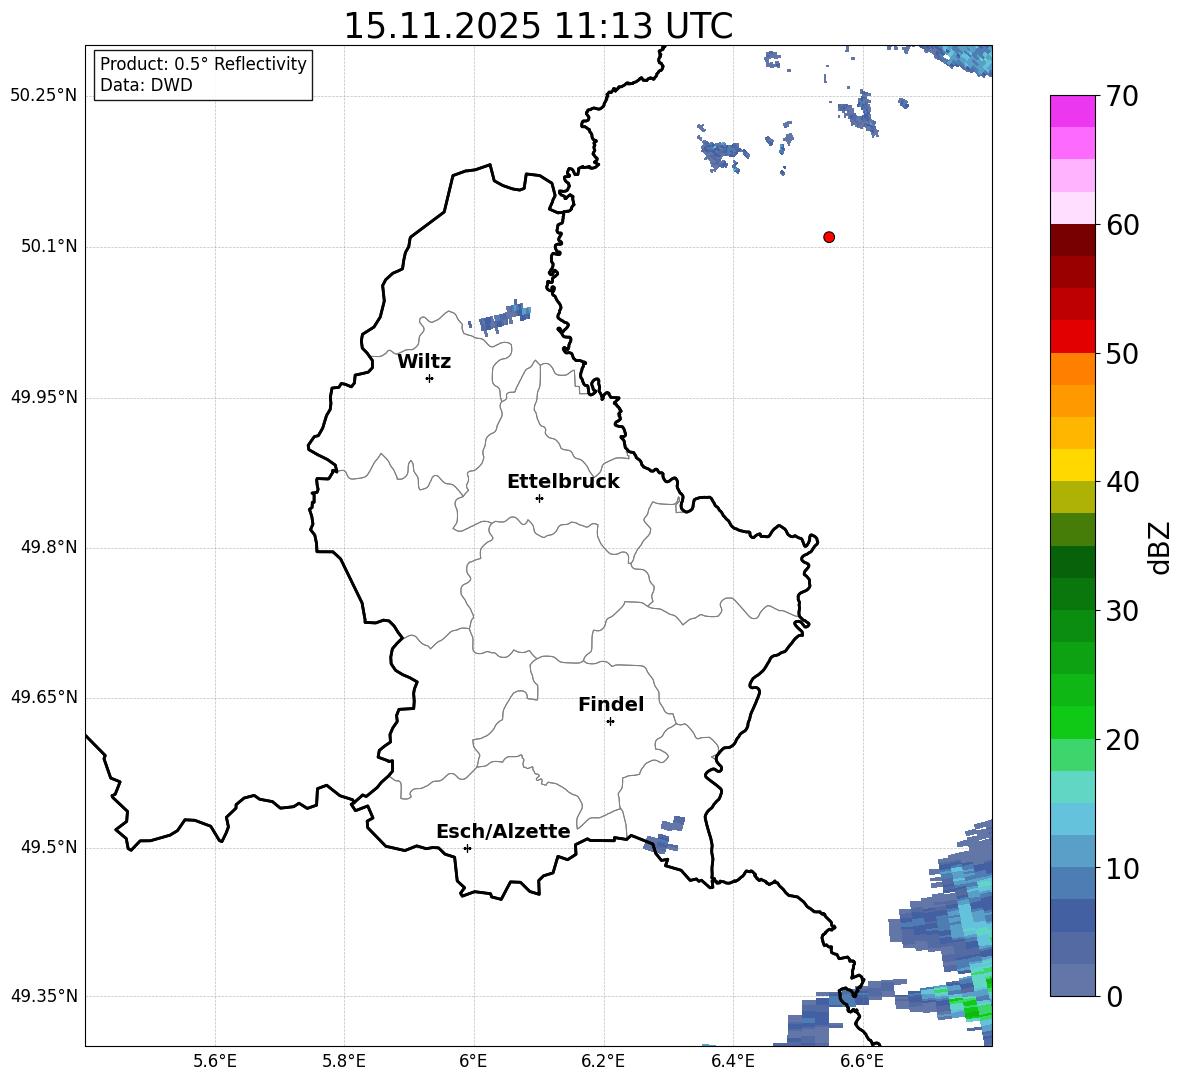The image size is (1184, 1081).
Task: Select the Esch/Alzette city label
Action: [503, 832]
